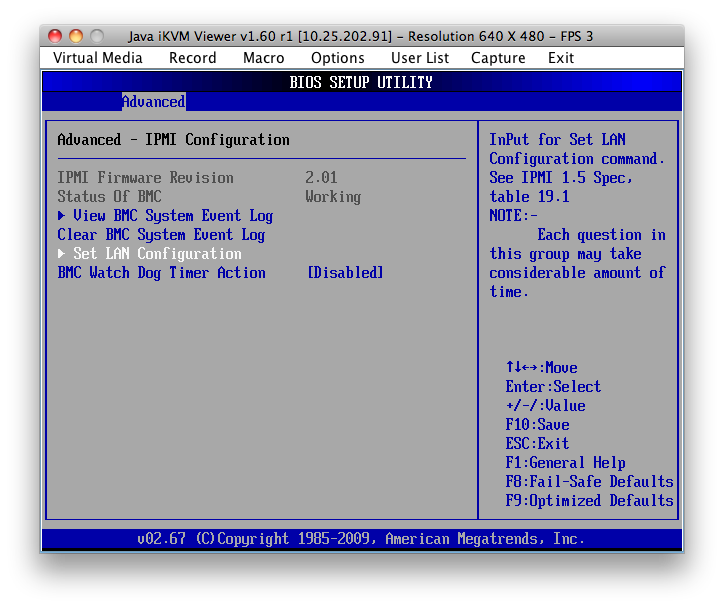The width and height of the screenshot is (724, 608).
Task: Open the User List menu
Action: [x=419, y=58]
